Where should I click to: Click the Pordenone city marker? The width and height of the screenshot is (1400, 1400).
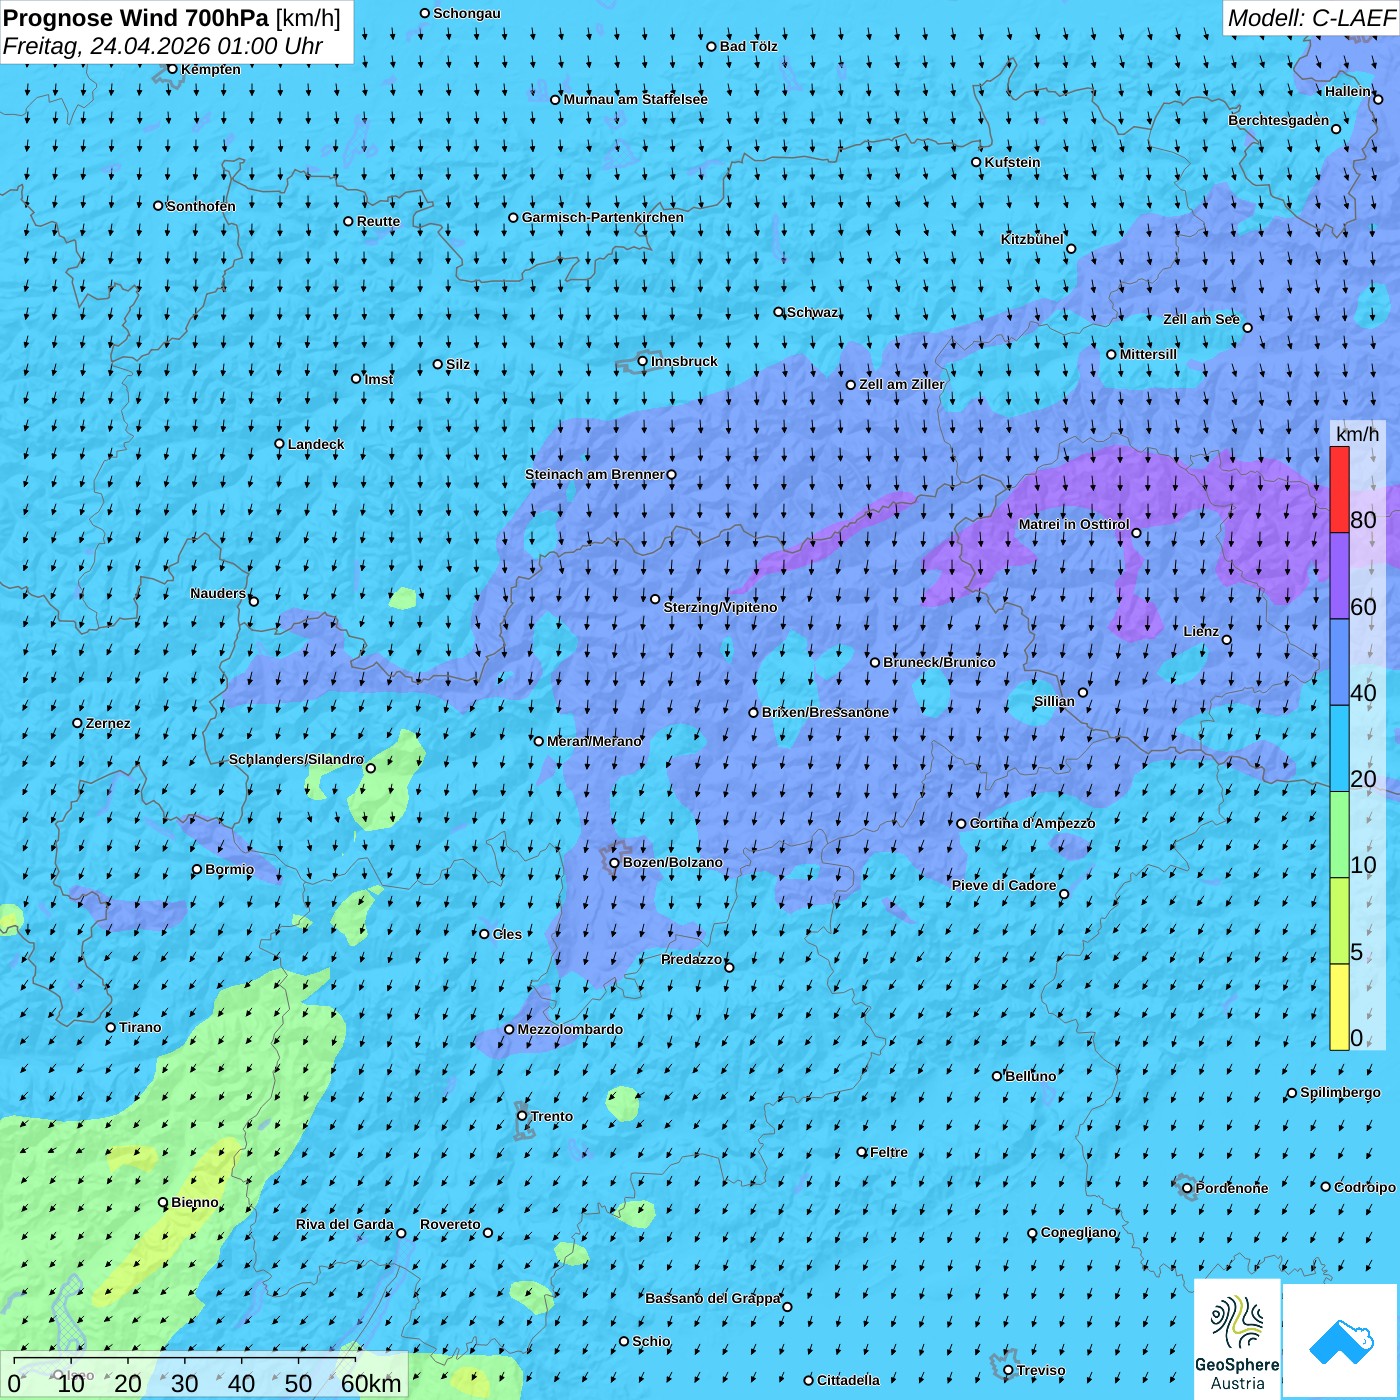tap(1188, 1189)
